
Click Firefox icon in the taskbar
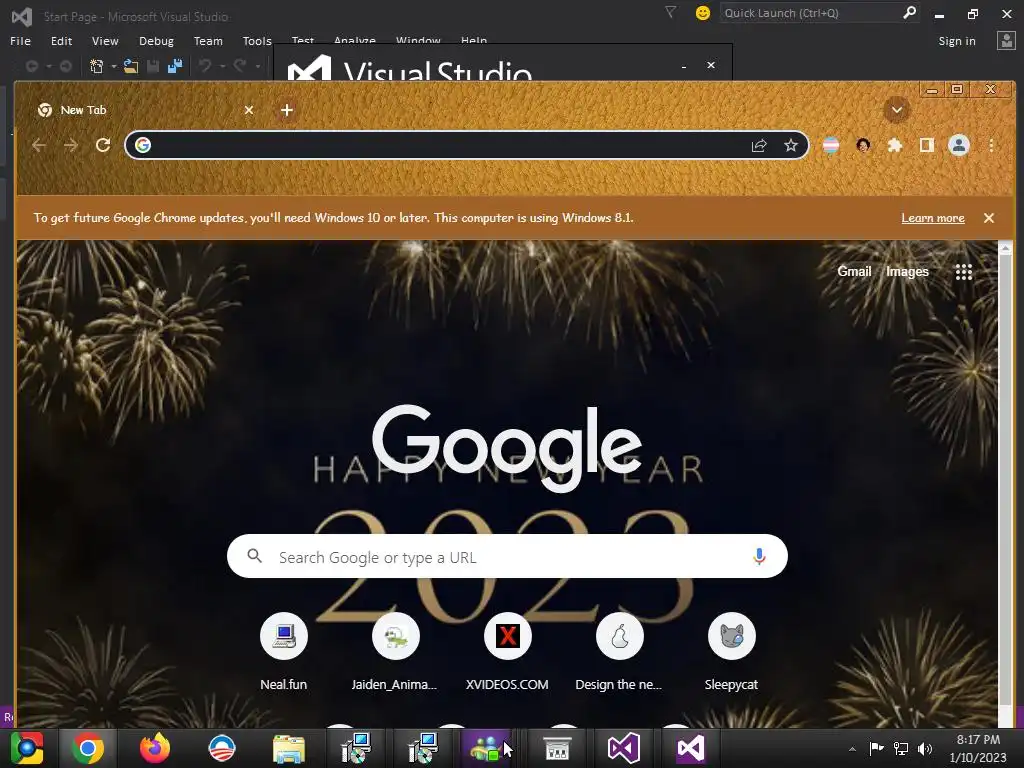coord(155,748)
